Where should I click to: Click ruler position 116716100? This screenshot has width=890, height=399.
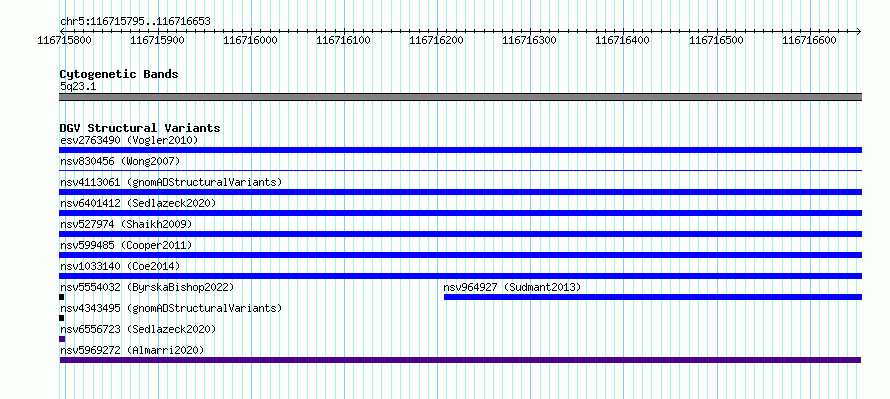coord(344,40)
